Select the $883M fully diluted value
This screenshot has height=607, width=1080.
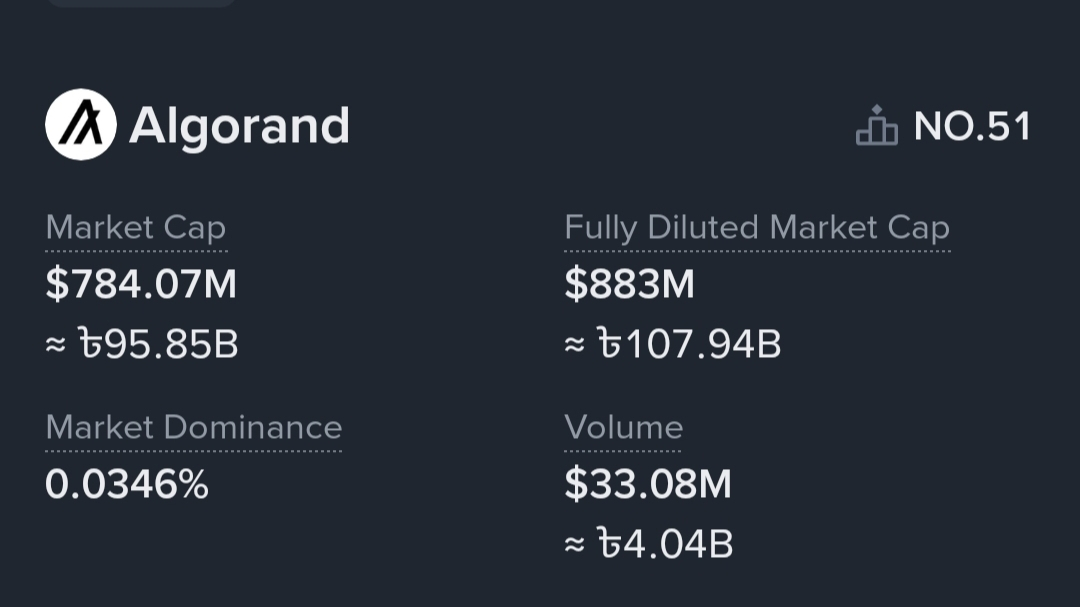[x=629, y=285]
